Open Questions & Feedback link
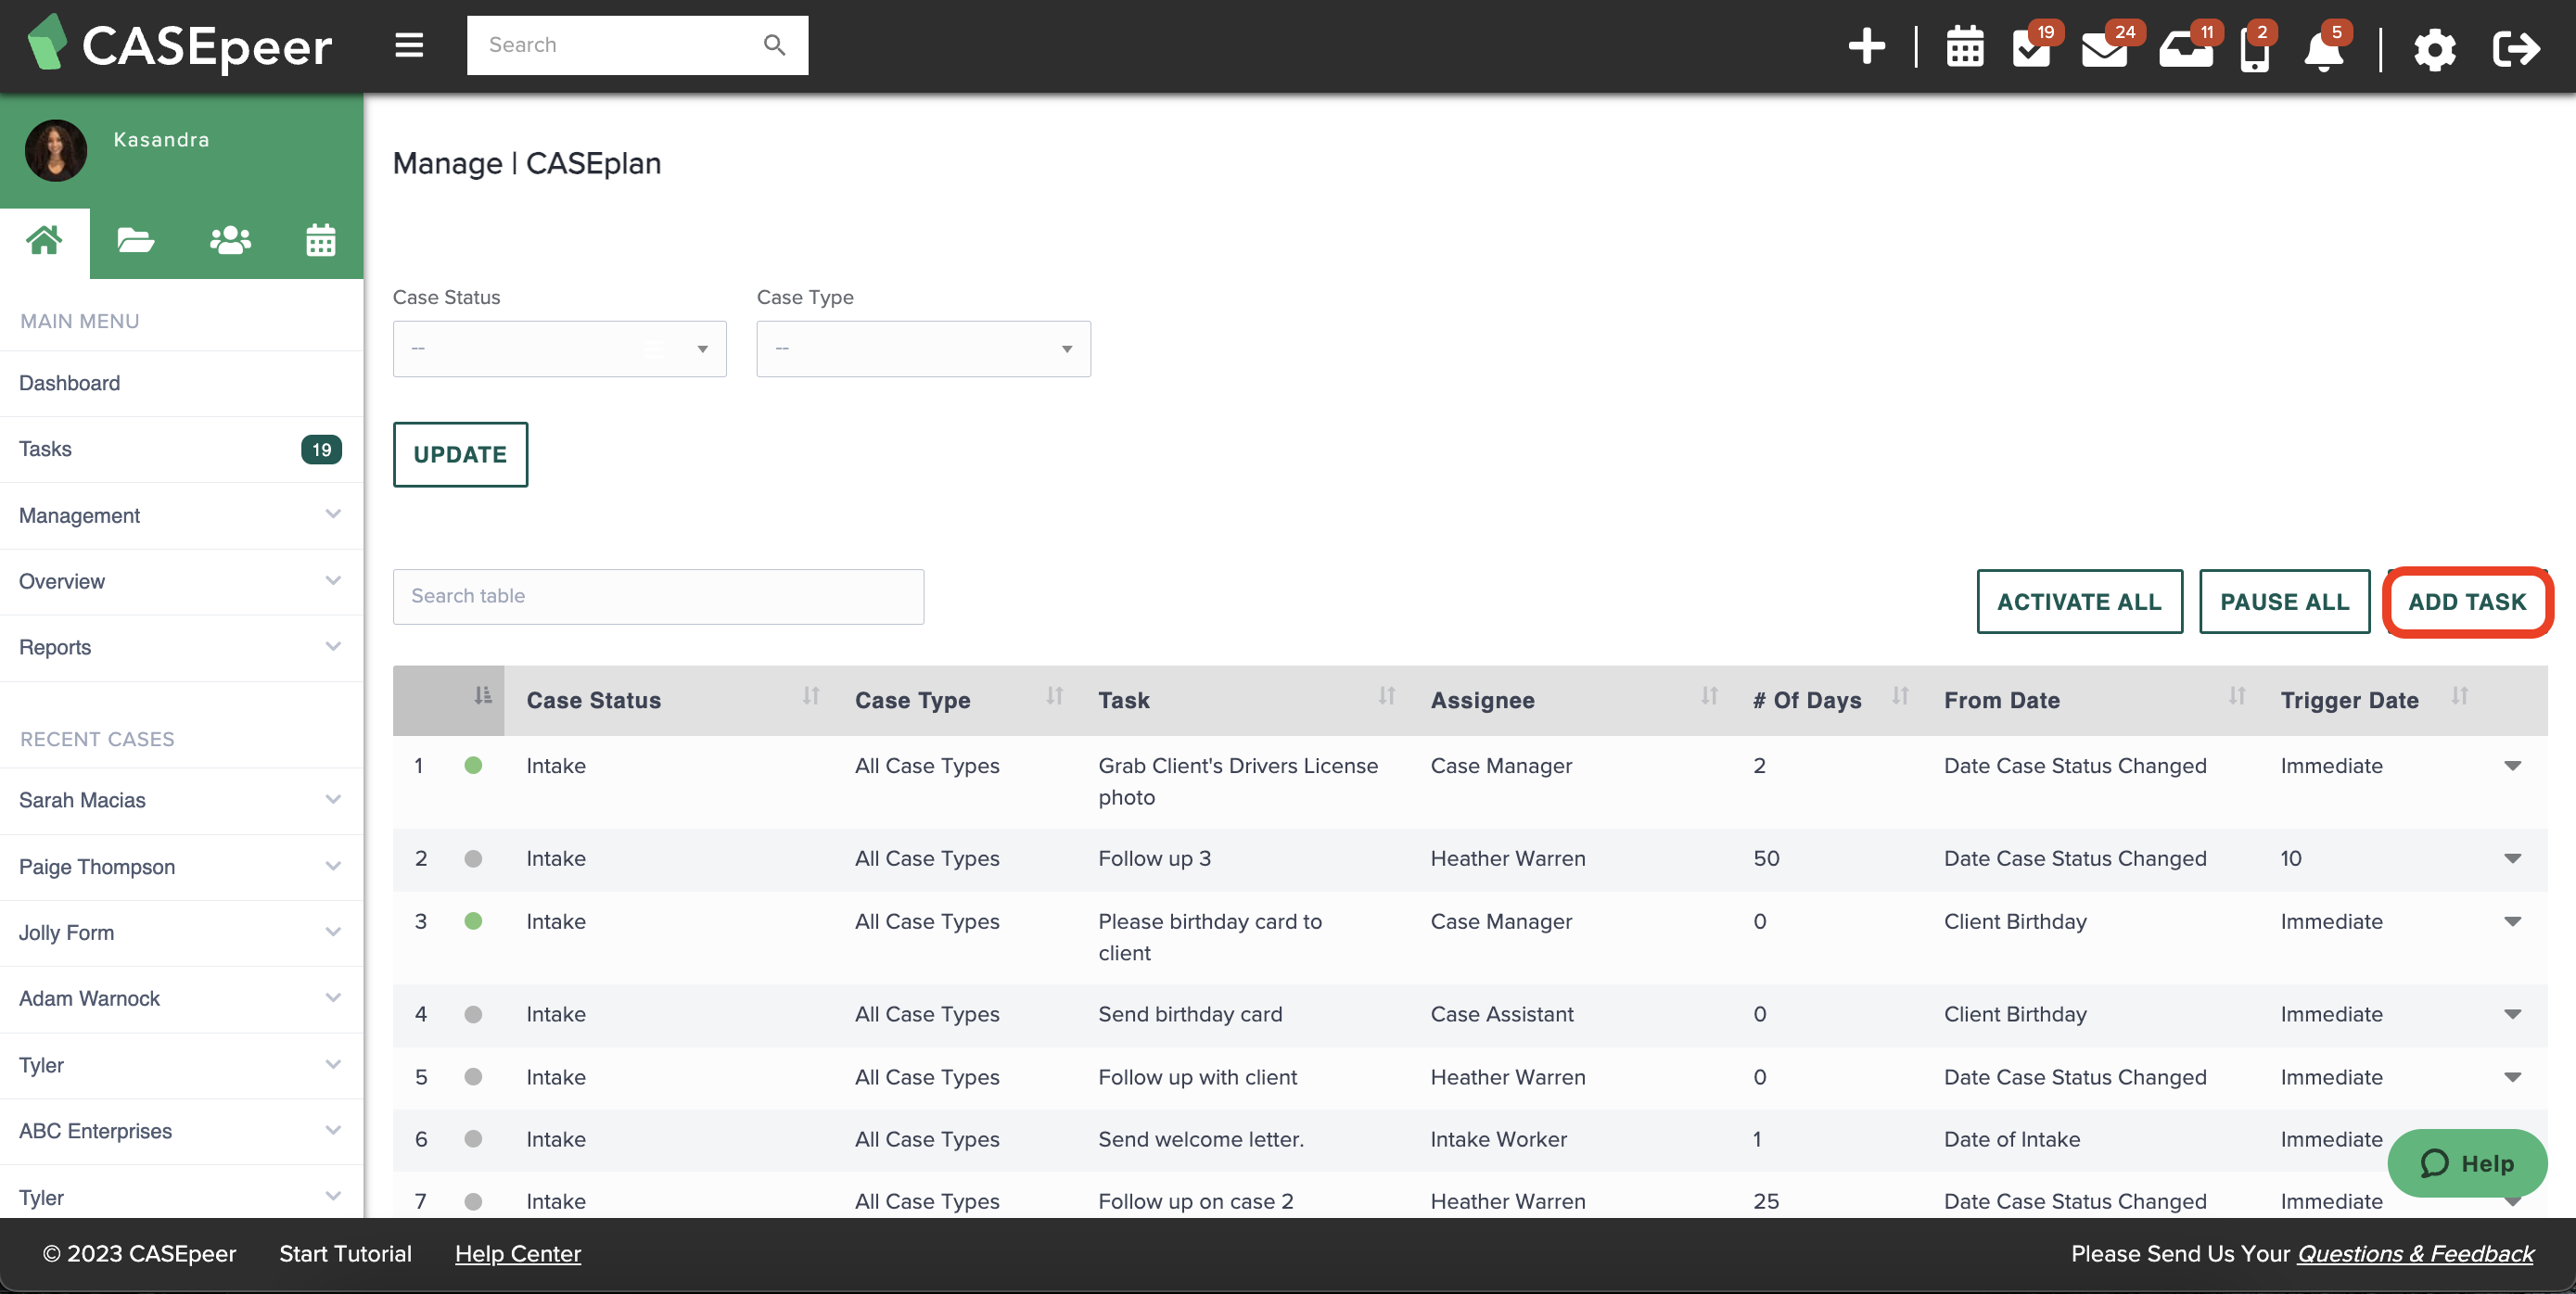 (x=2415, y=1253)
